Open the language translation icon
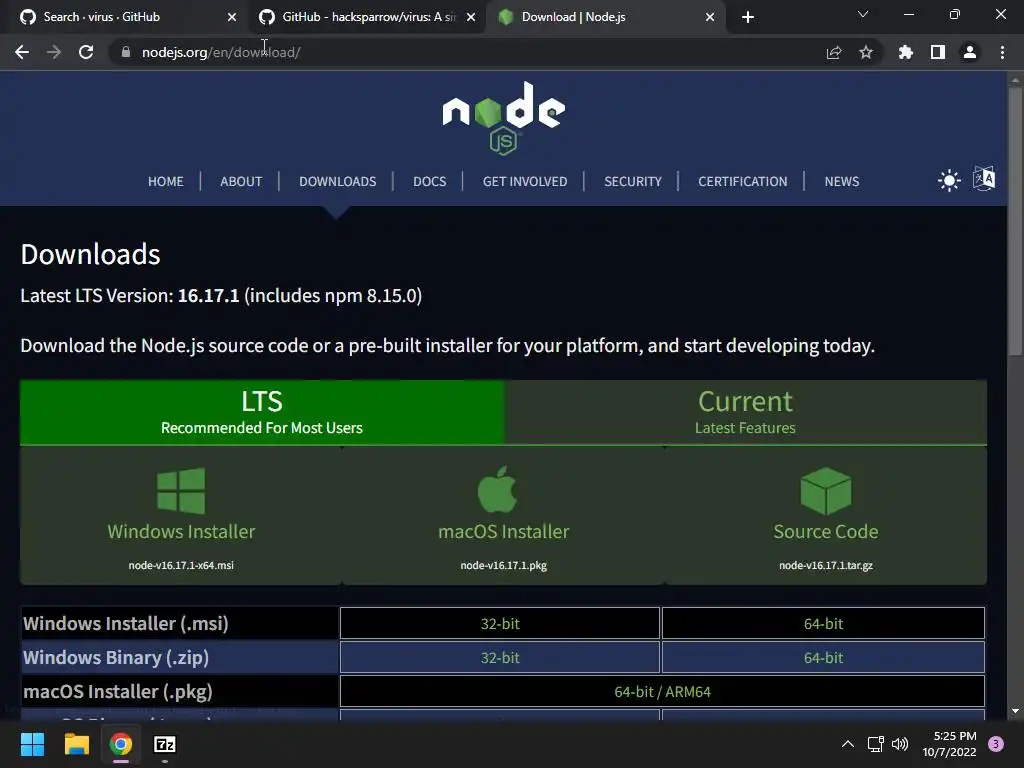Screen dimensions: 1024x768 tap(984, 178)
